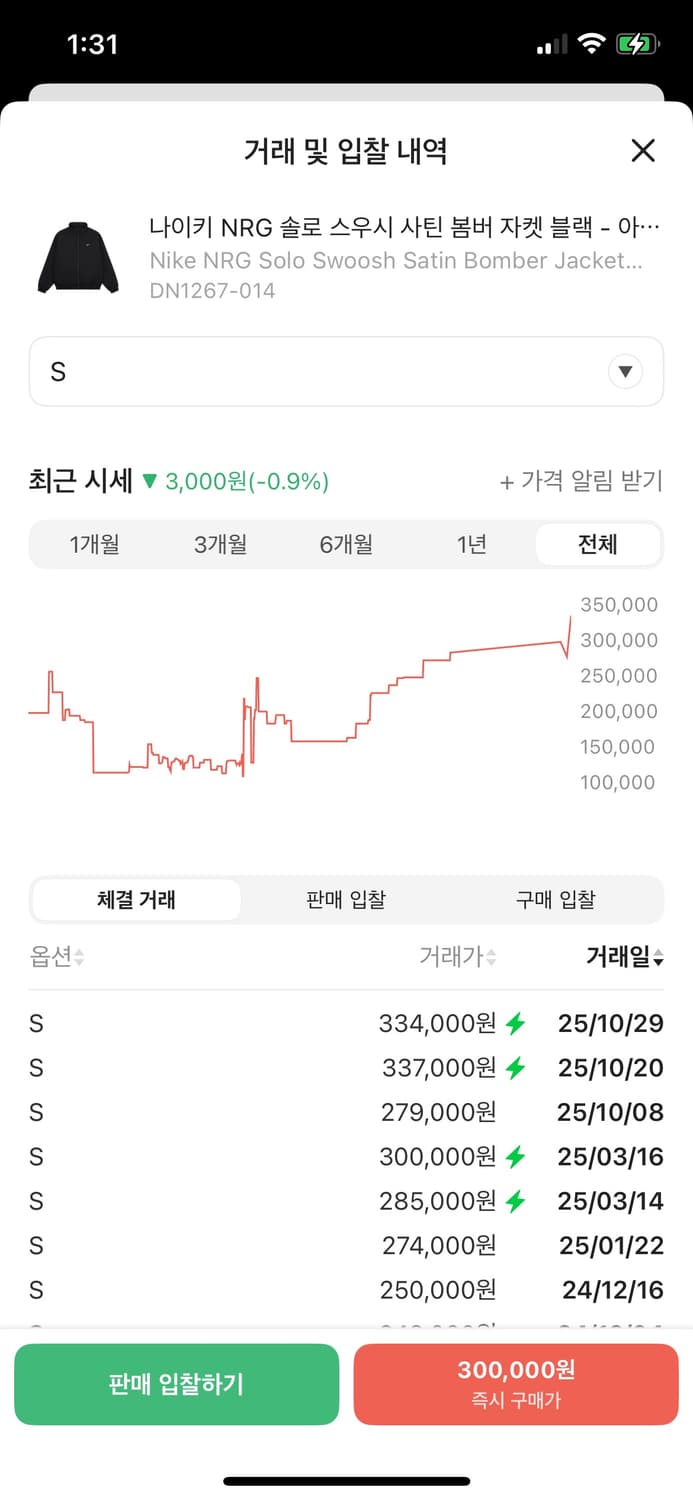693x1500 pixels.
Task: Tap the 300,000원 즉시 구매가 buy button
Action: 516,1384
